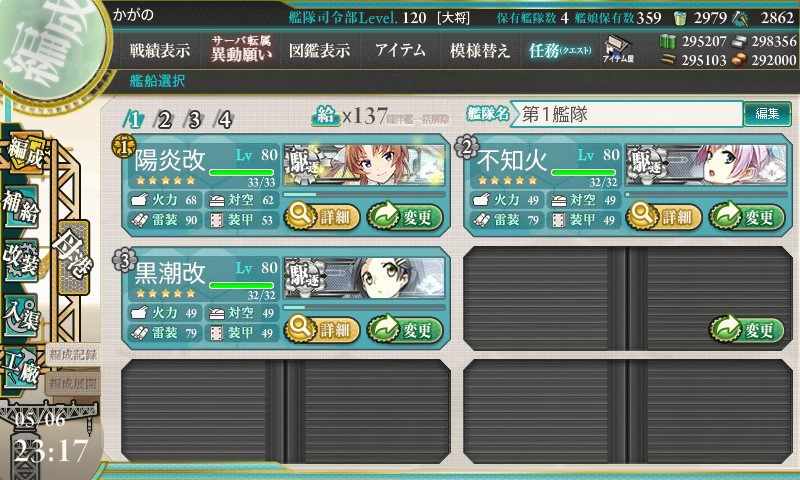The height and width of the screenshot is (480, 800).
Task: Switch to fleet tab 4
Action: click(225, 120)
